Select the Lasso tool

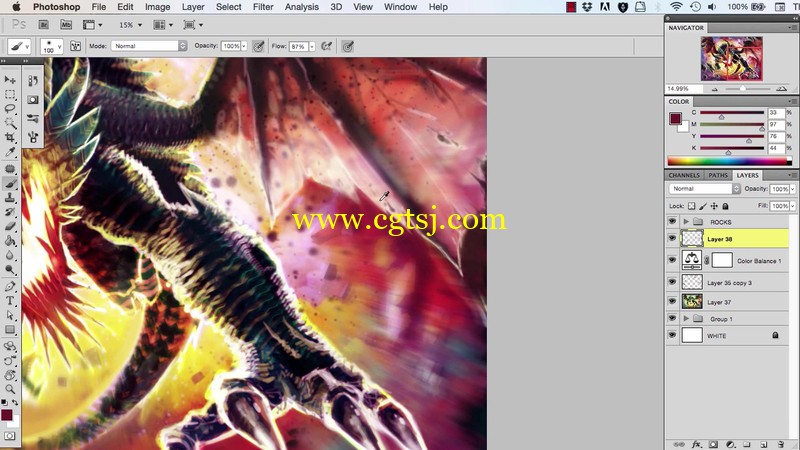tap(10, 109)
